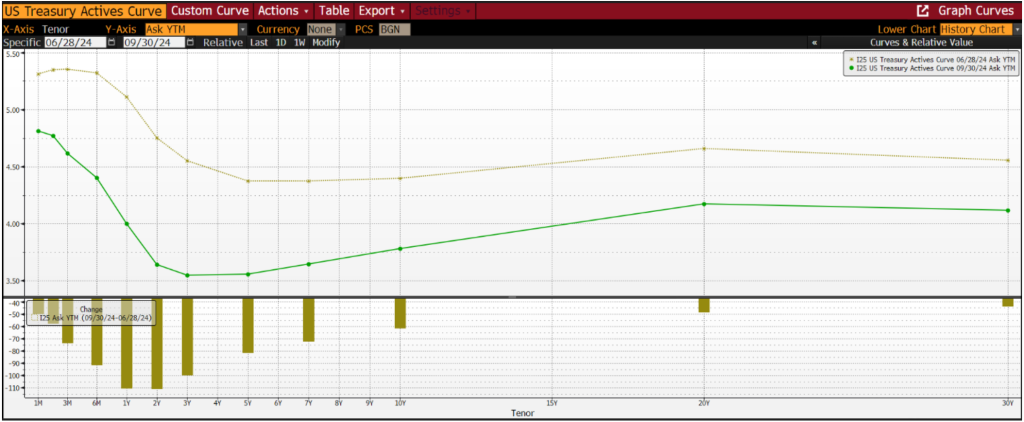The height and width of the screenshot is (422, 1024).
Task: Open the Table view
Action: 334,10
